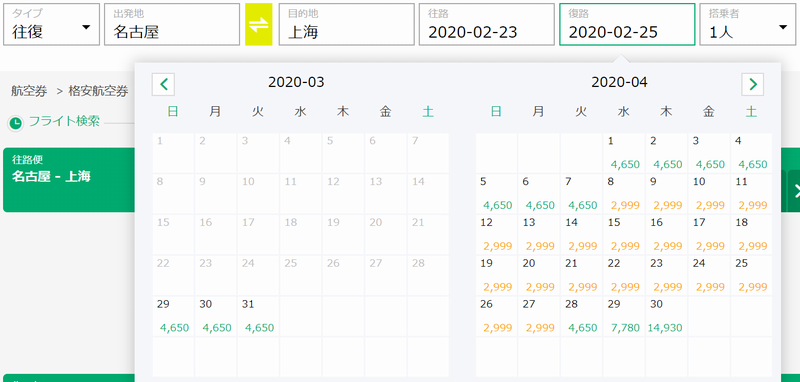Click the arrow right of the 往路便 banner

click(794, 191)
